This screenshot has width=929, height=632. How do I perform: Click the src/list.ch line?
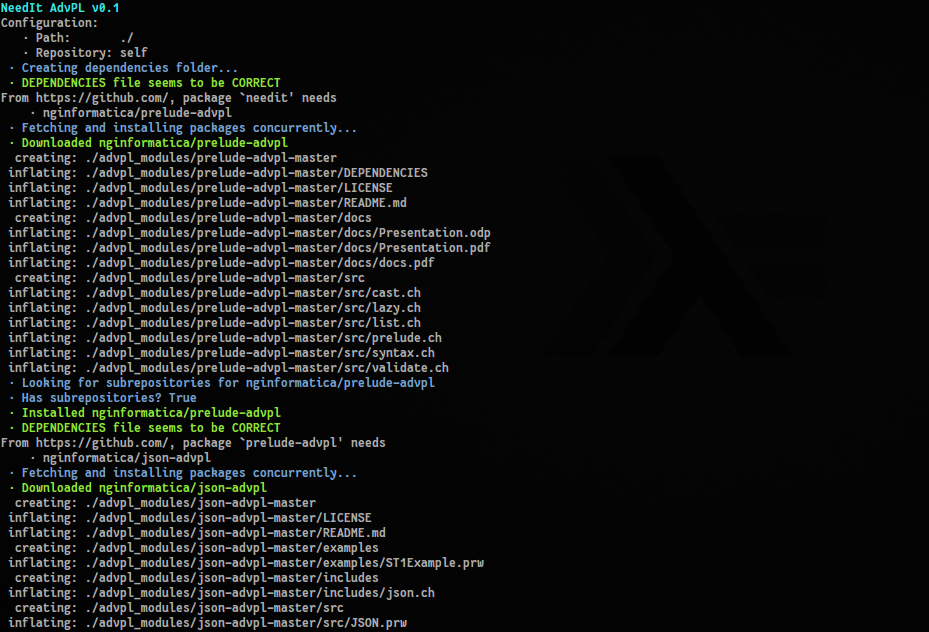coord(214,323)
